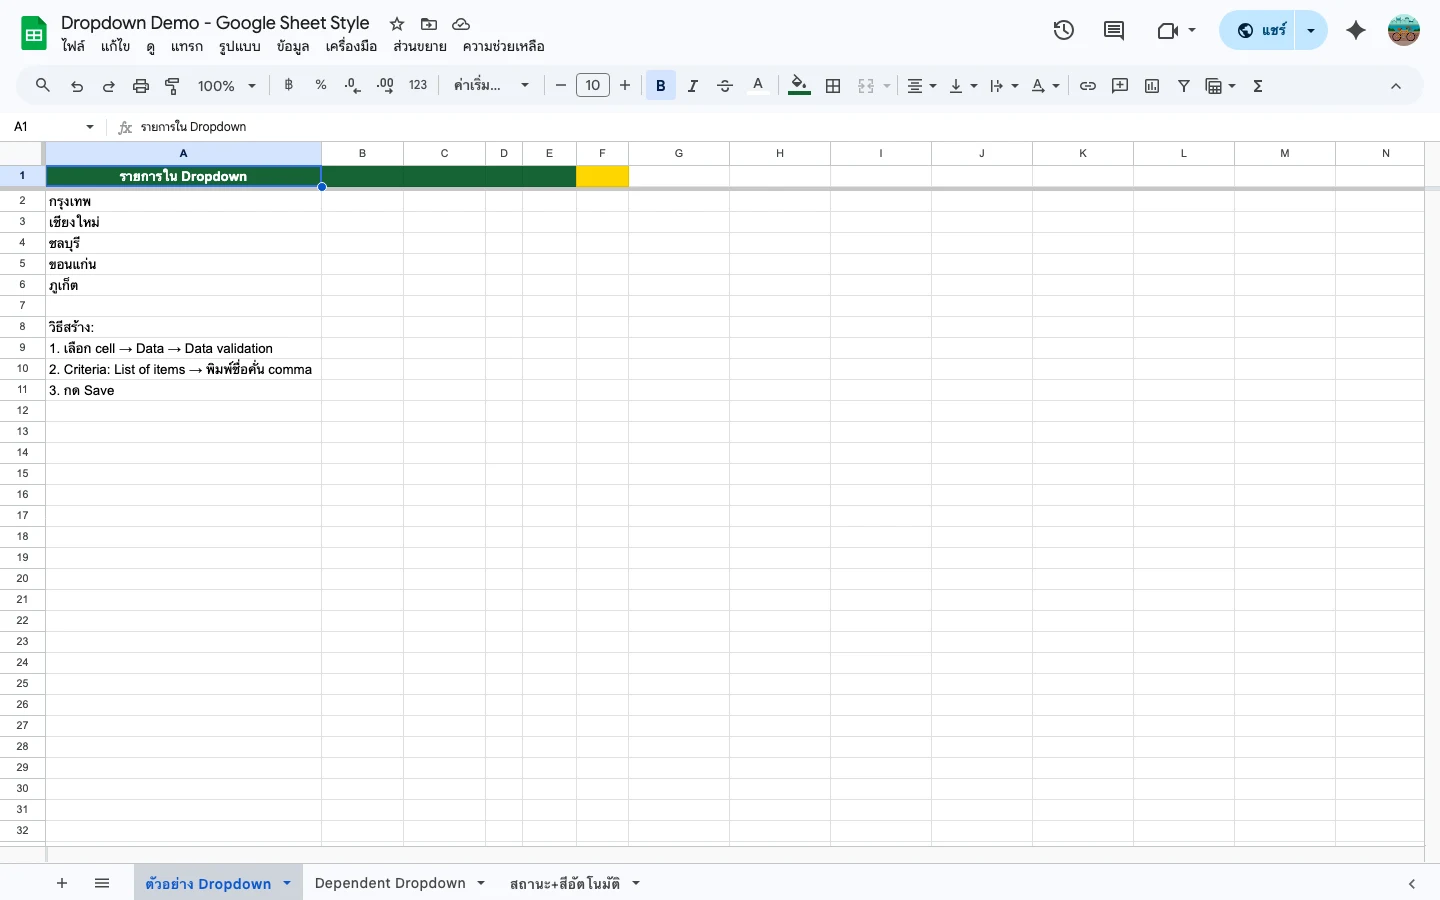
Task: Expand the share options arrow next to แชร์
Action: [1310, 30]
